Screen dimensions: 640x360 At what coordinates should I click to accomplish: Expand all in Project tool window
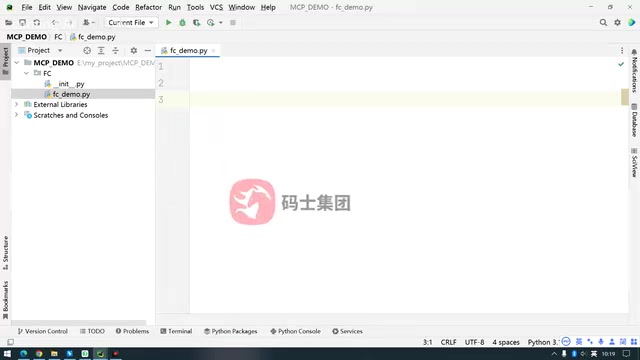point(101,51)
